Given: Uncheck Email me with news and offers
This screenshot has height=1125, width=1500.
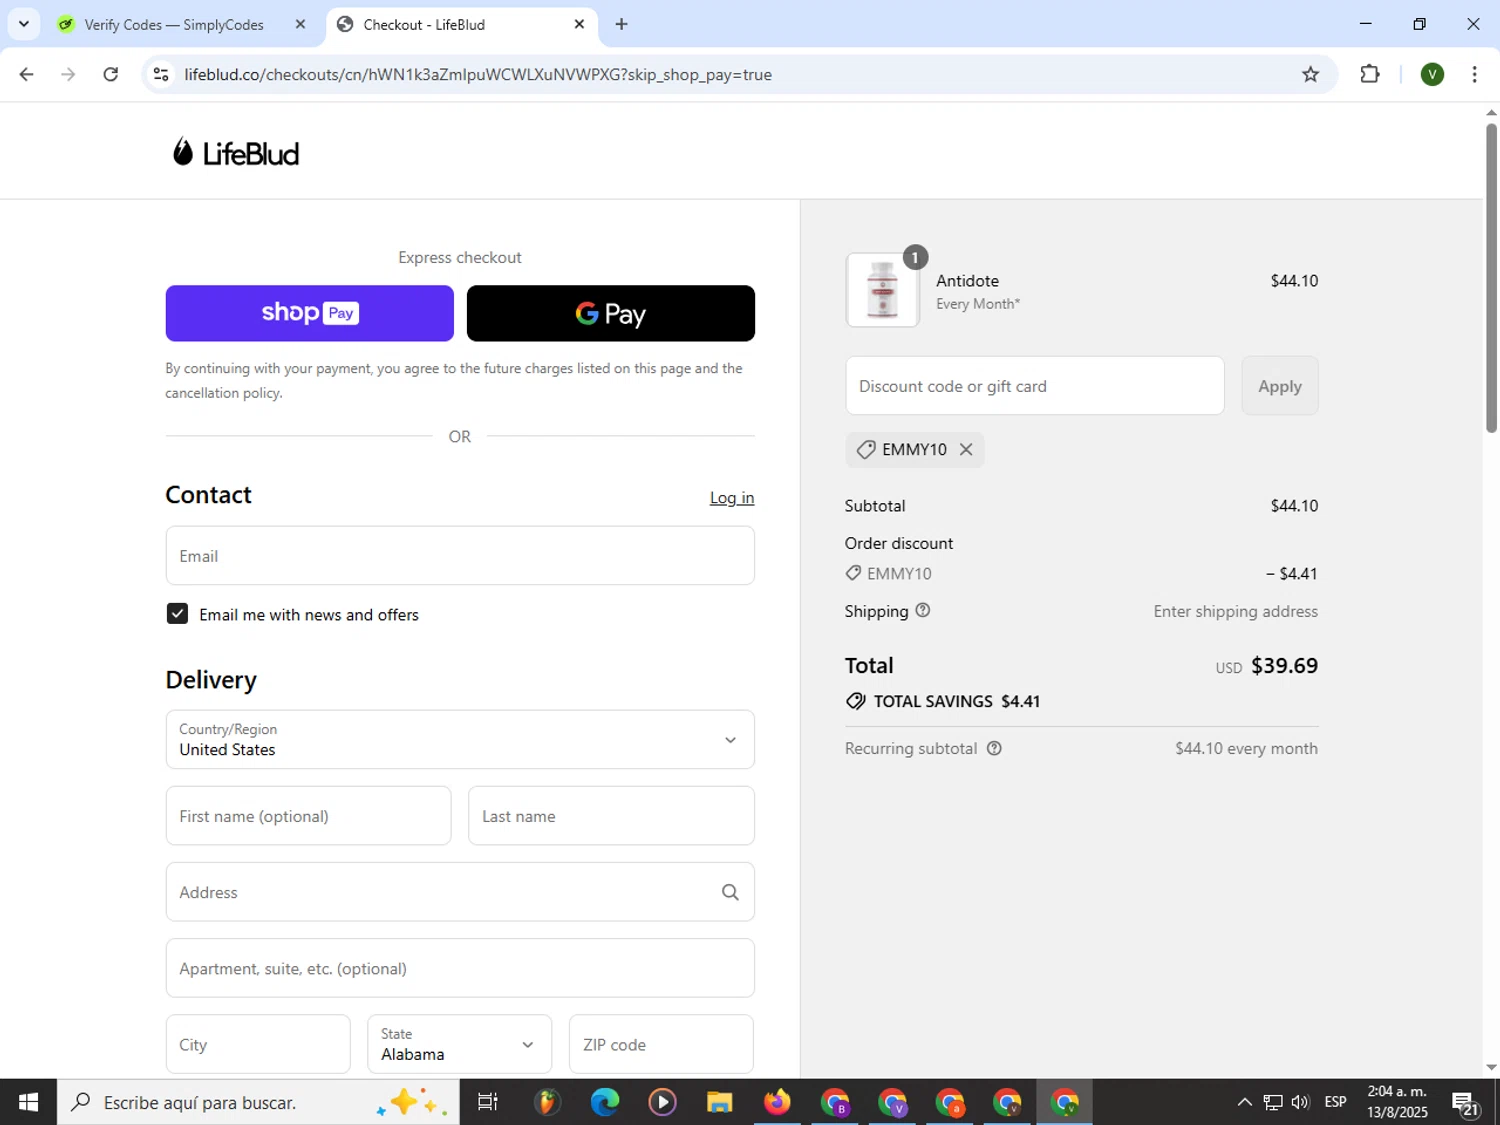Looking at the screenshot, I should pyautogui.click(x=177, y=614).
